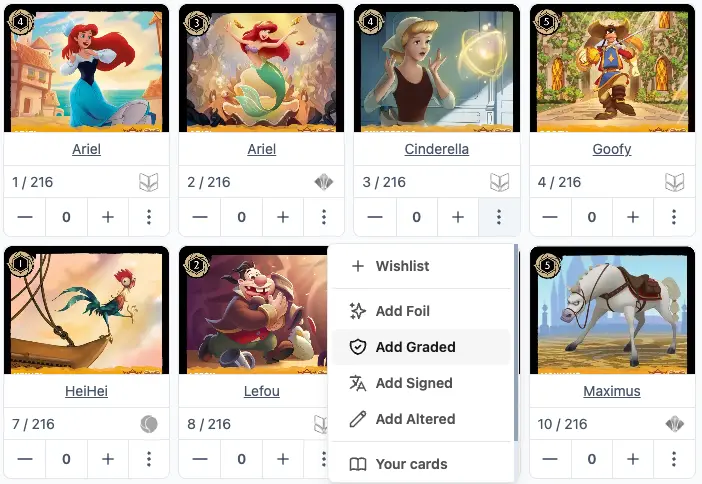
Task: Click the Goofy card artwork thumbnail
Action: point(612,69)
